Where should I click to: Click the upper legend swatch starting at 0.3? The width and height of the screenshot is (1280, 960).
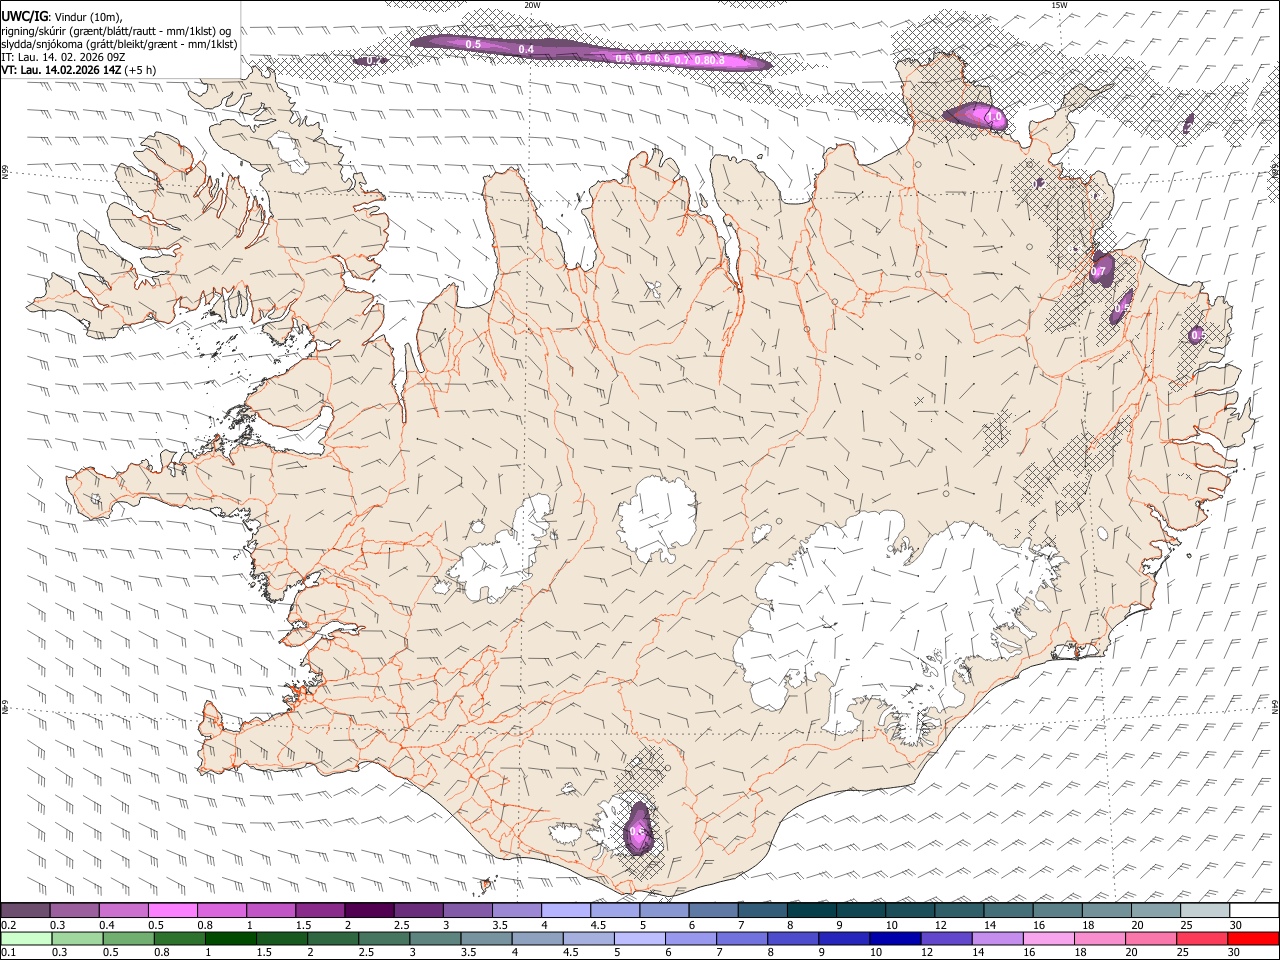click(75, 910)
